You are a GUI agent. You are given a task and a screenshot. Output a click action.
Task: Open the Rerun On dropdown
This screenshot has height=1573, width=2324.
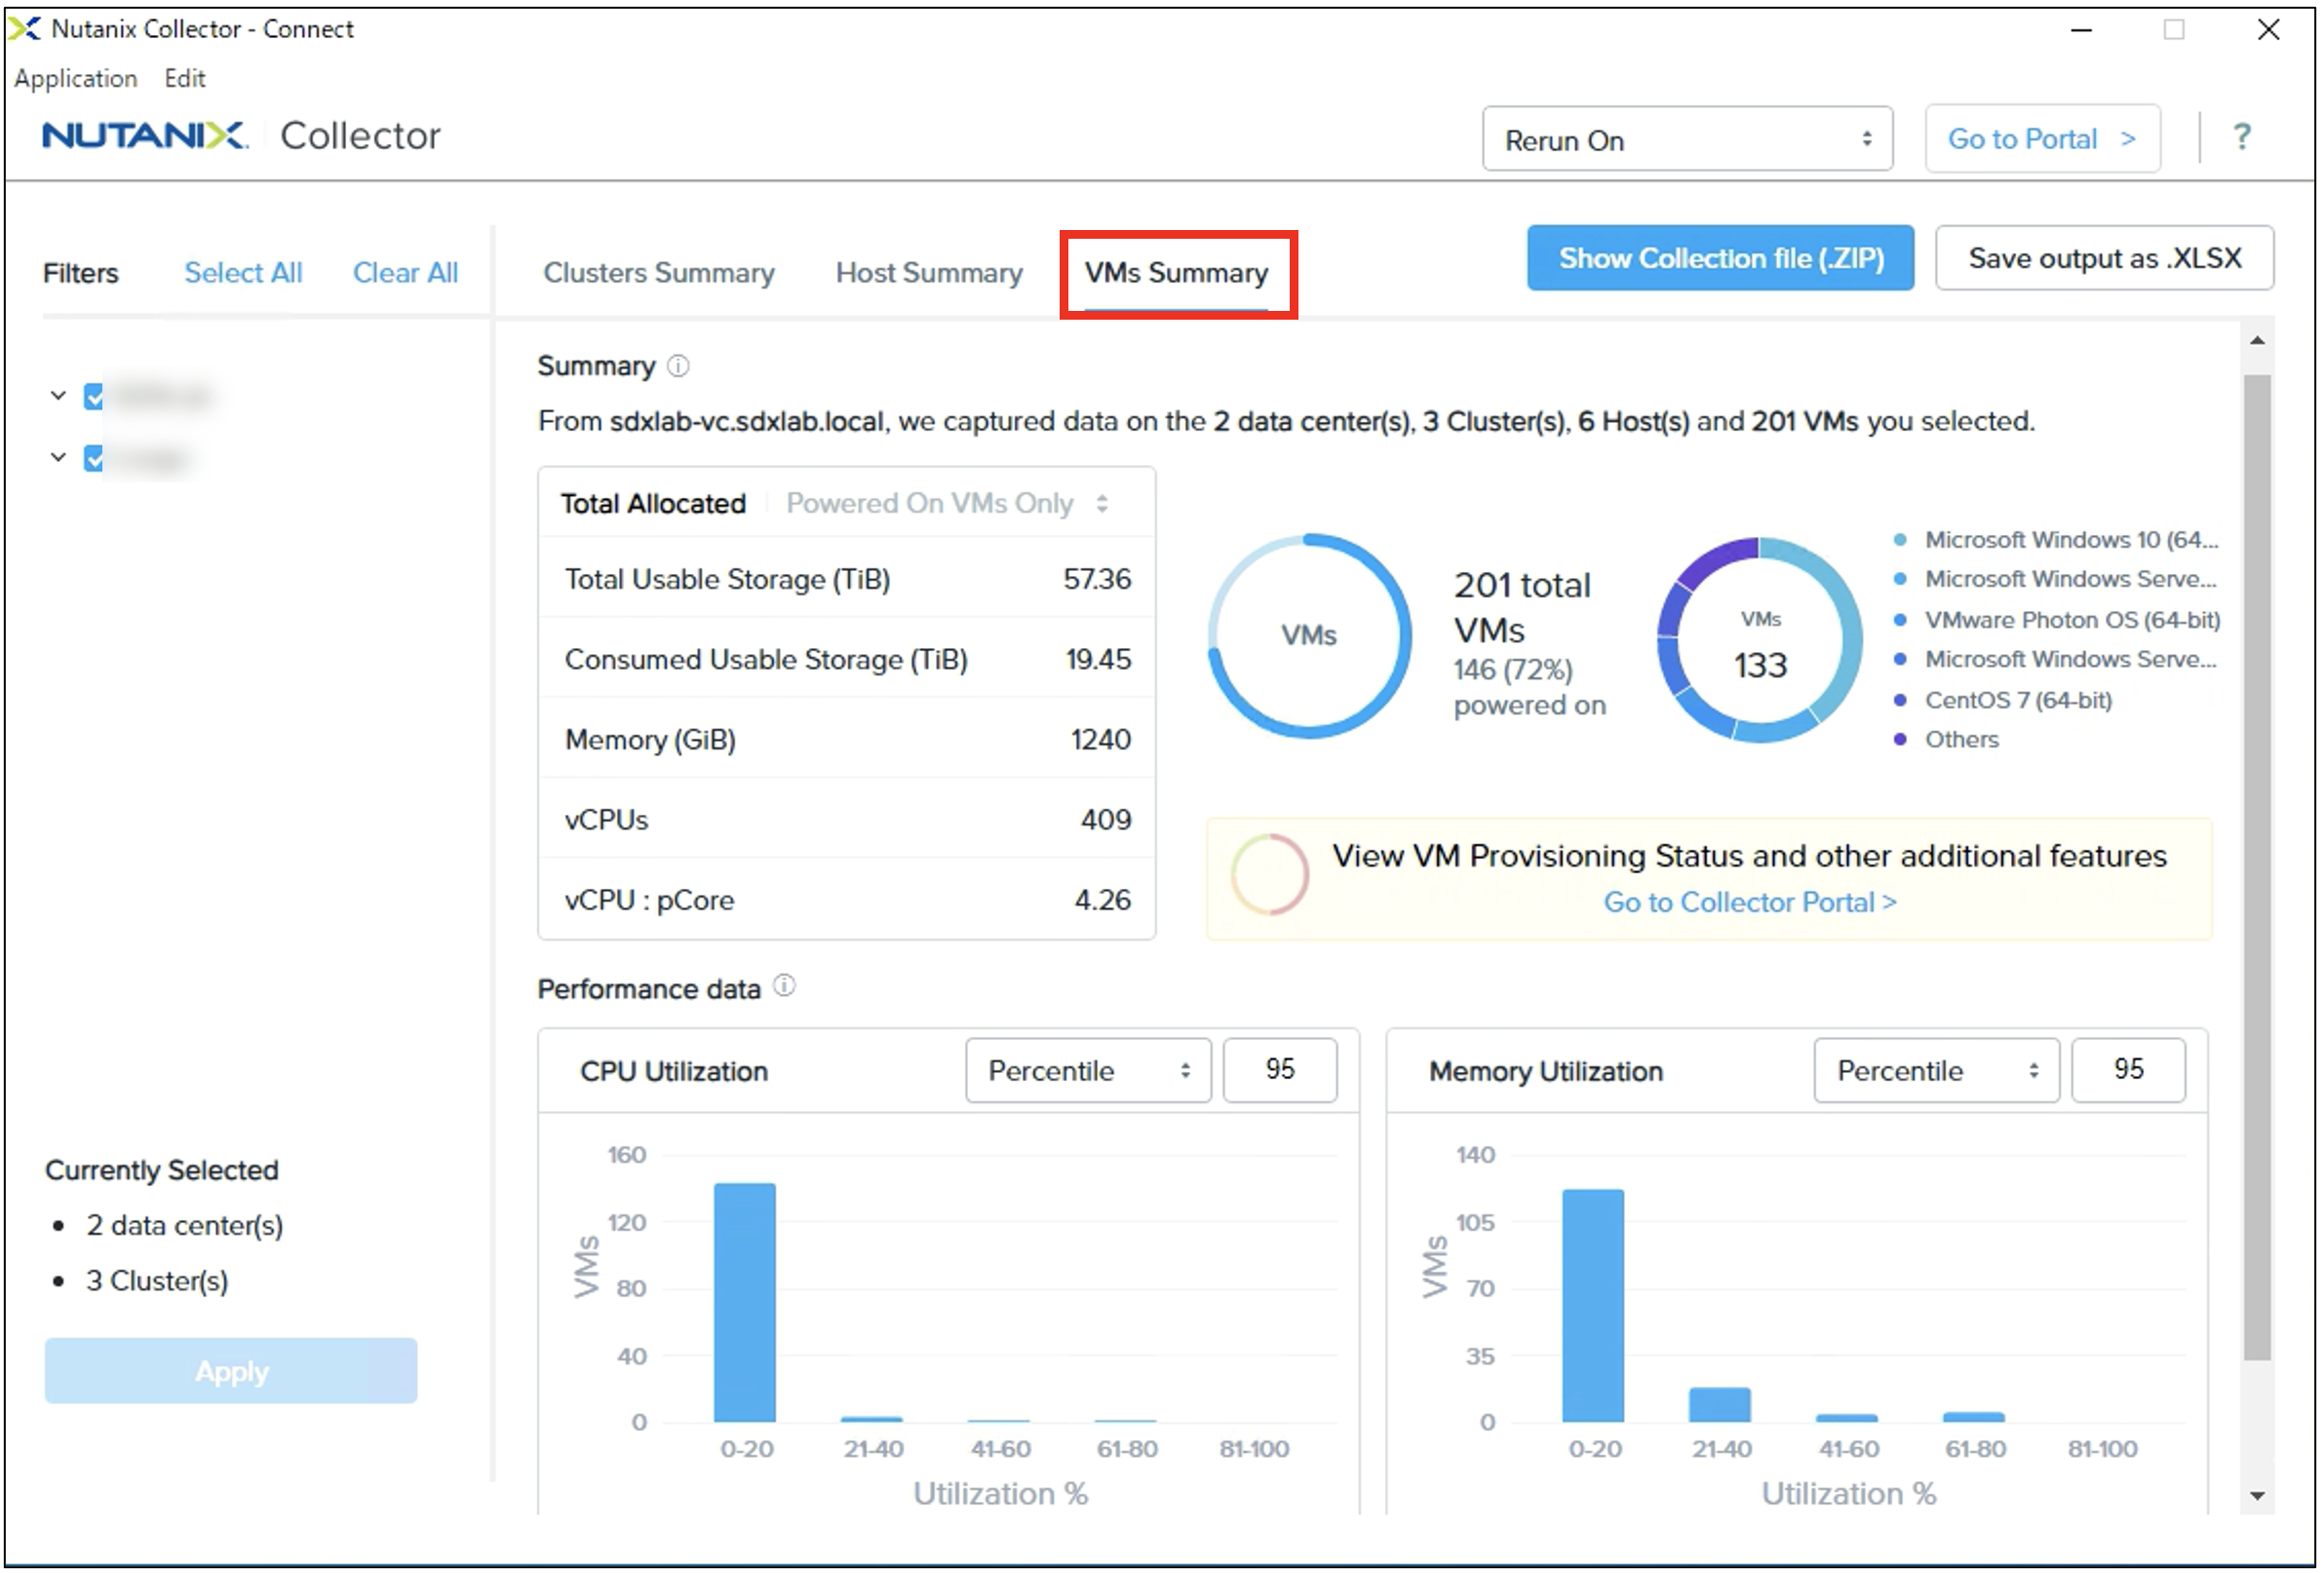point(1686,140)
